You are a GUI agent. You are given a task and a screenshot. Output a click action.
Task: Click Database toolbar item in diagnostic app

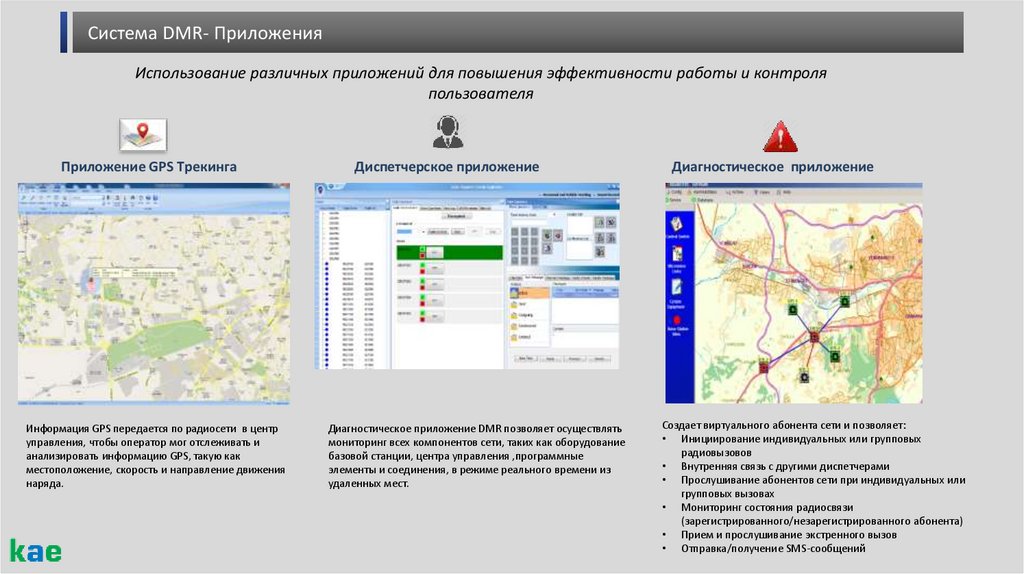point(703,199)
